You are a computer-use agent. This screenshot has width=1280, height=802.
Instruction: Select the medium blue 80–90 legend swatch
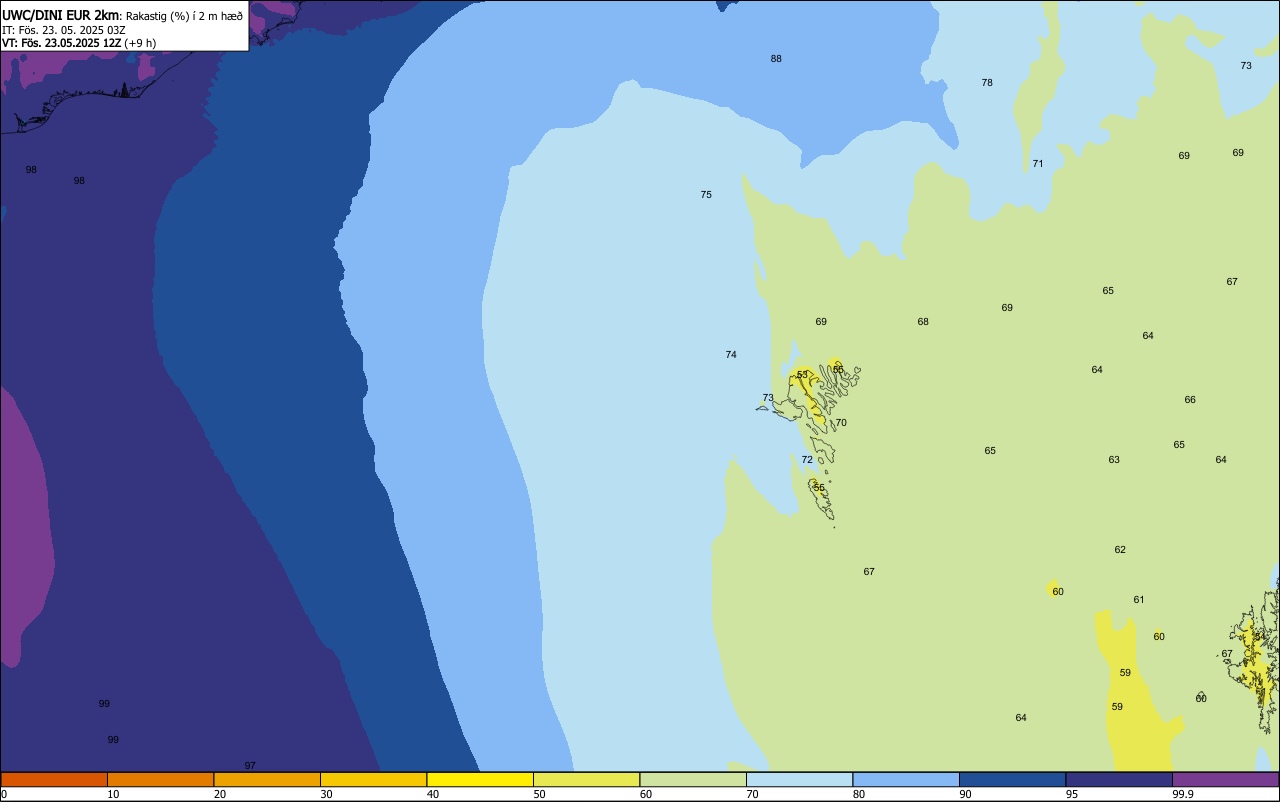pyautogui.click(x=906, y=779)
